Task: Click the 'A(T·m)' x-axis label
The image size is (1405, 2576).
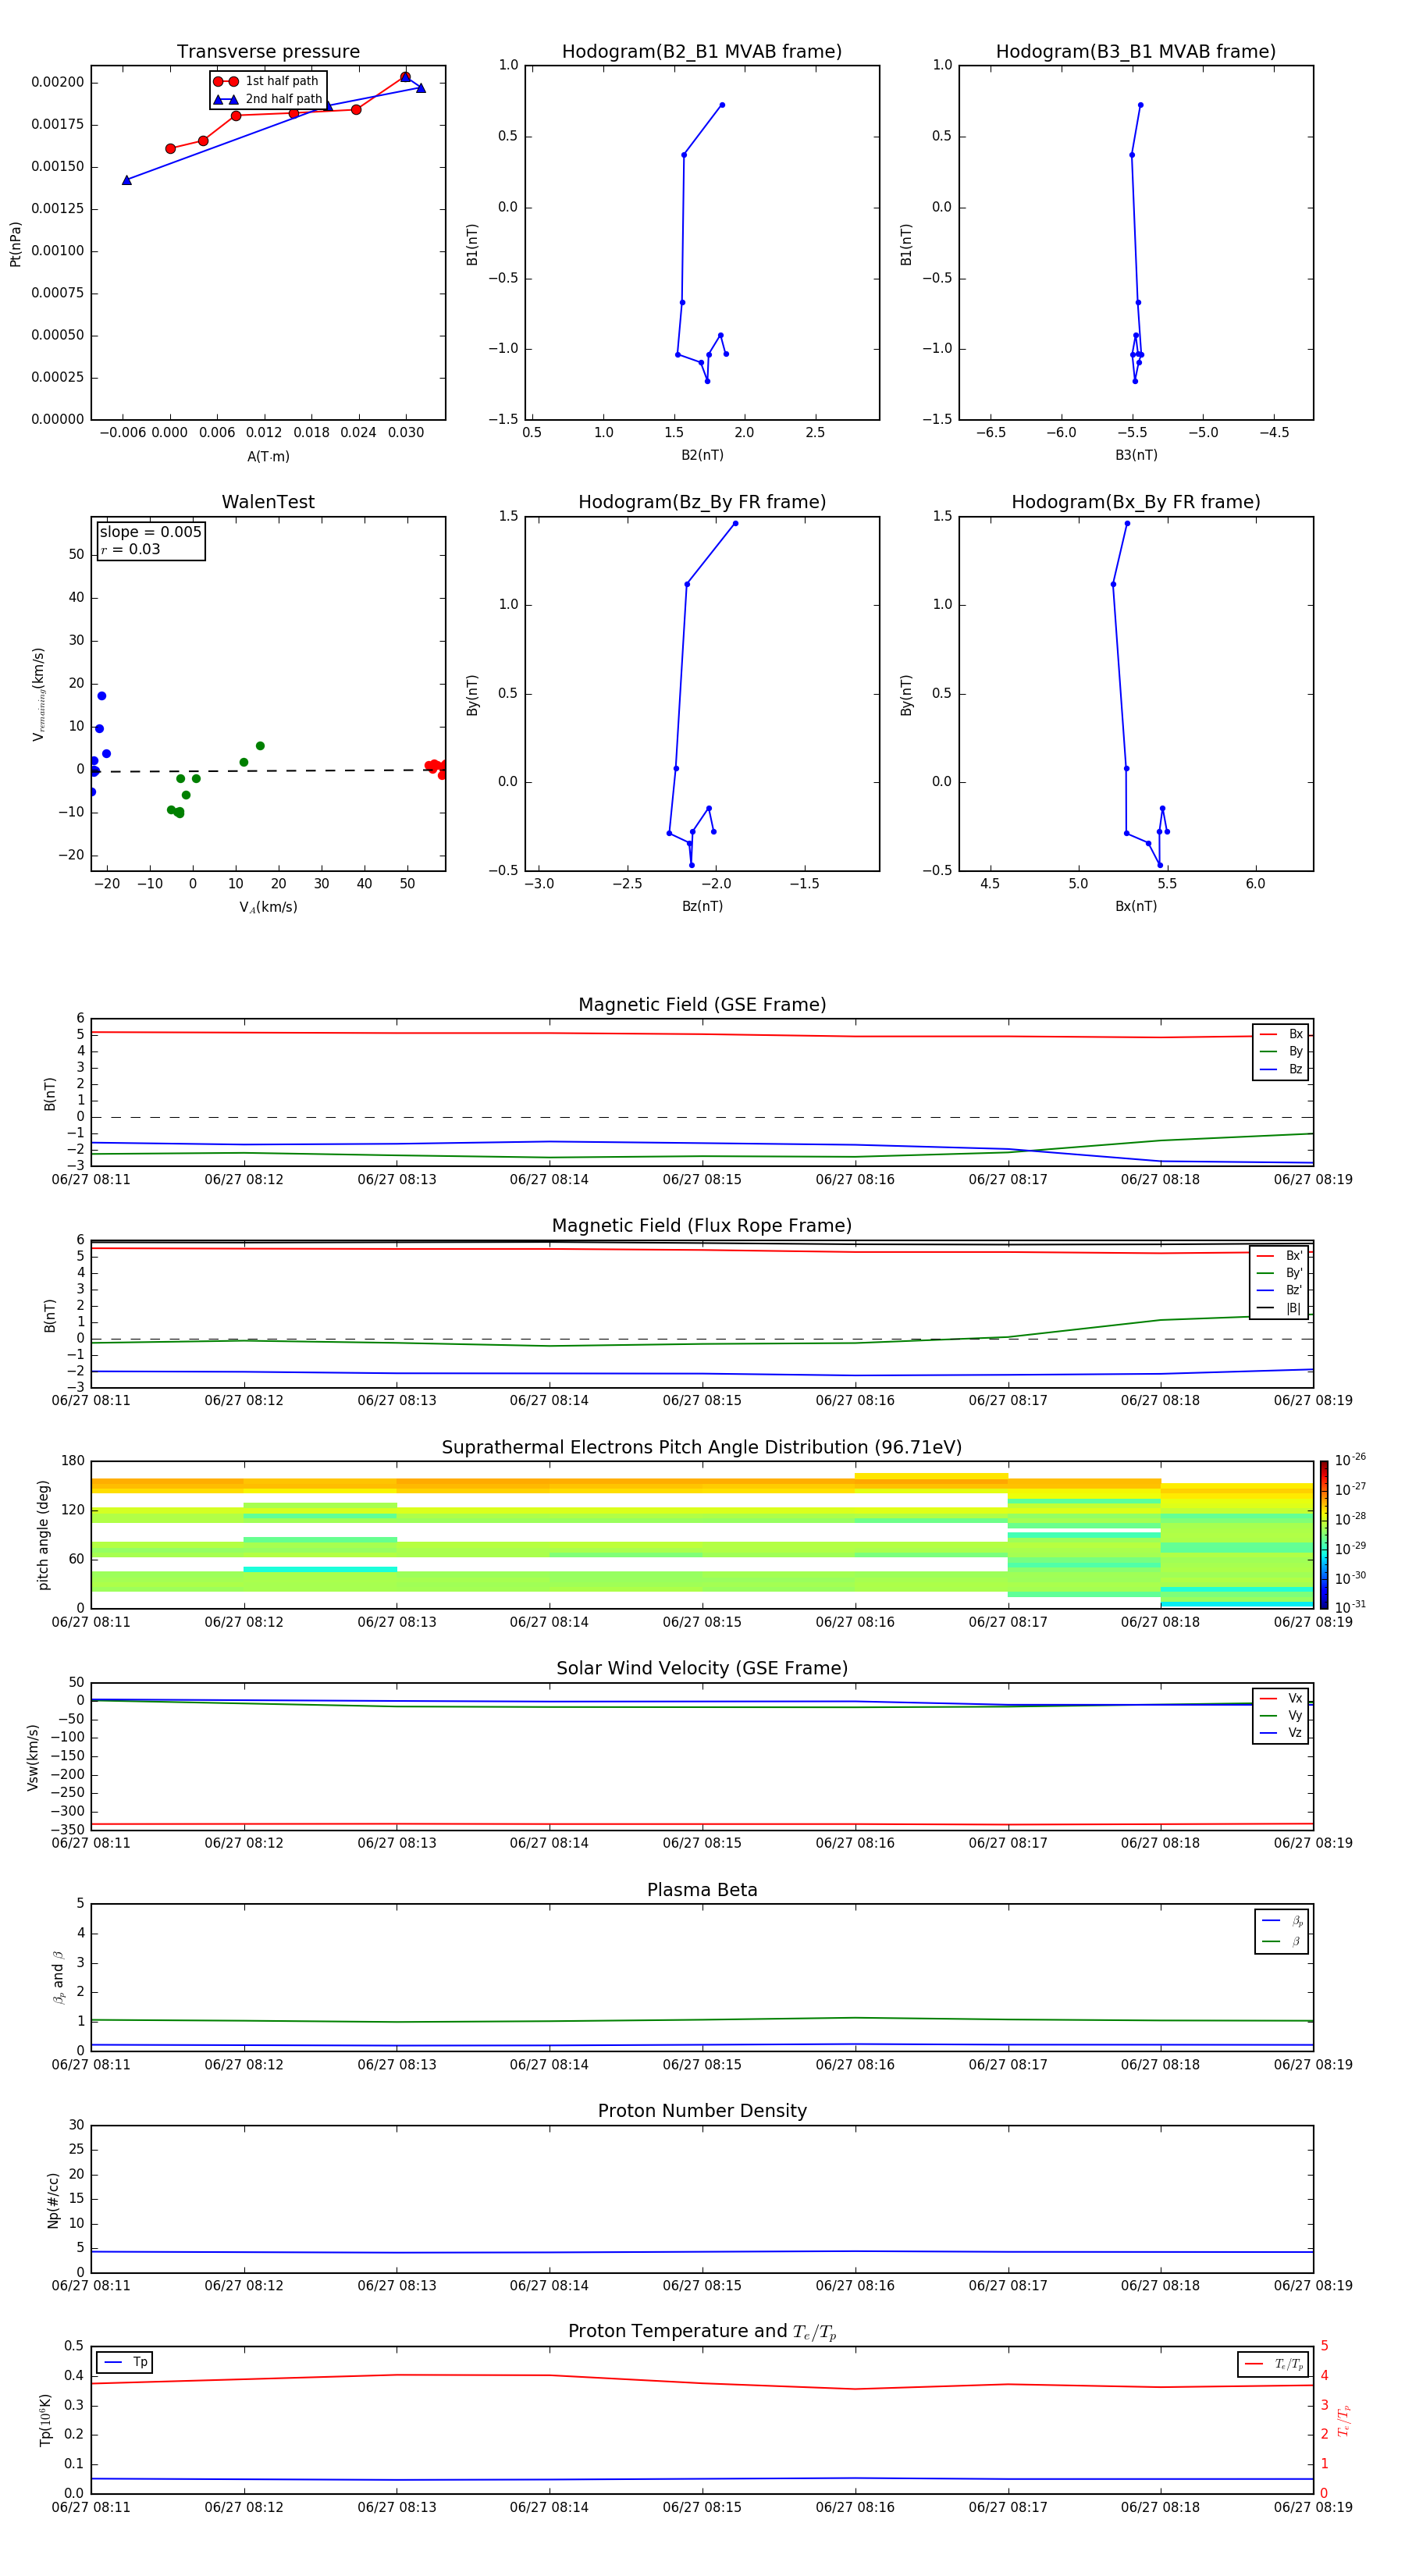Action: coord(268,456)
